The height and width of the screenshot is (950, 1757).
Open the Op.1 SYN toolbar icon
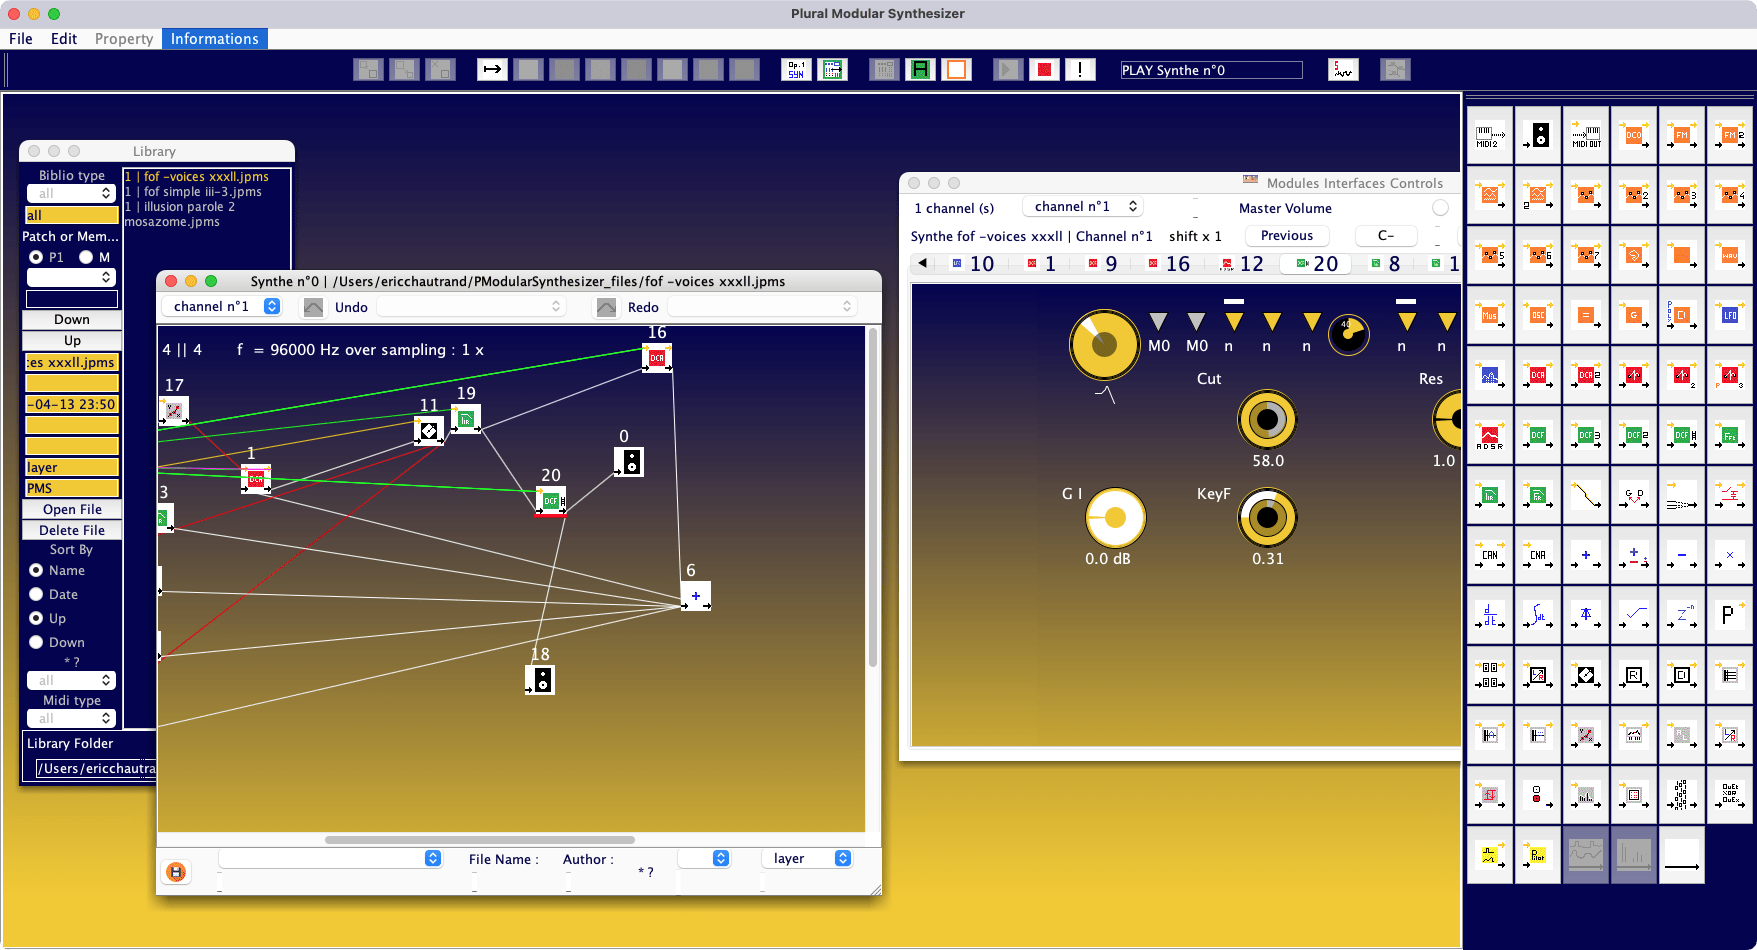pos(796,69)
